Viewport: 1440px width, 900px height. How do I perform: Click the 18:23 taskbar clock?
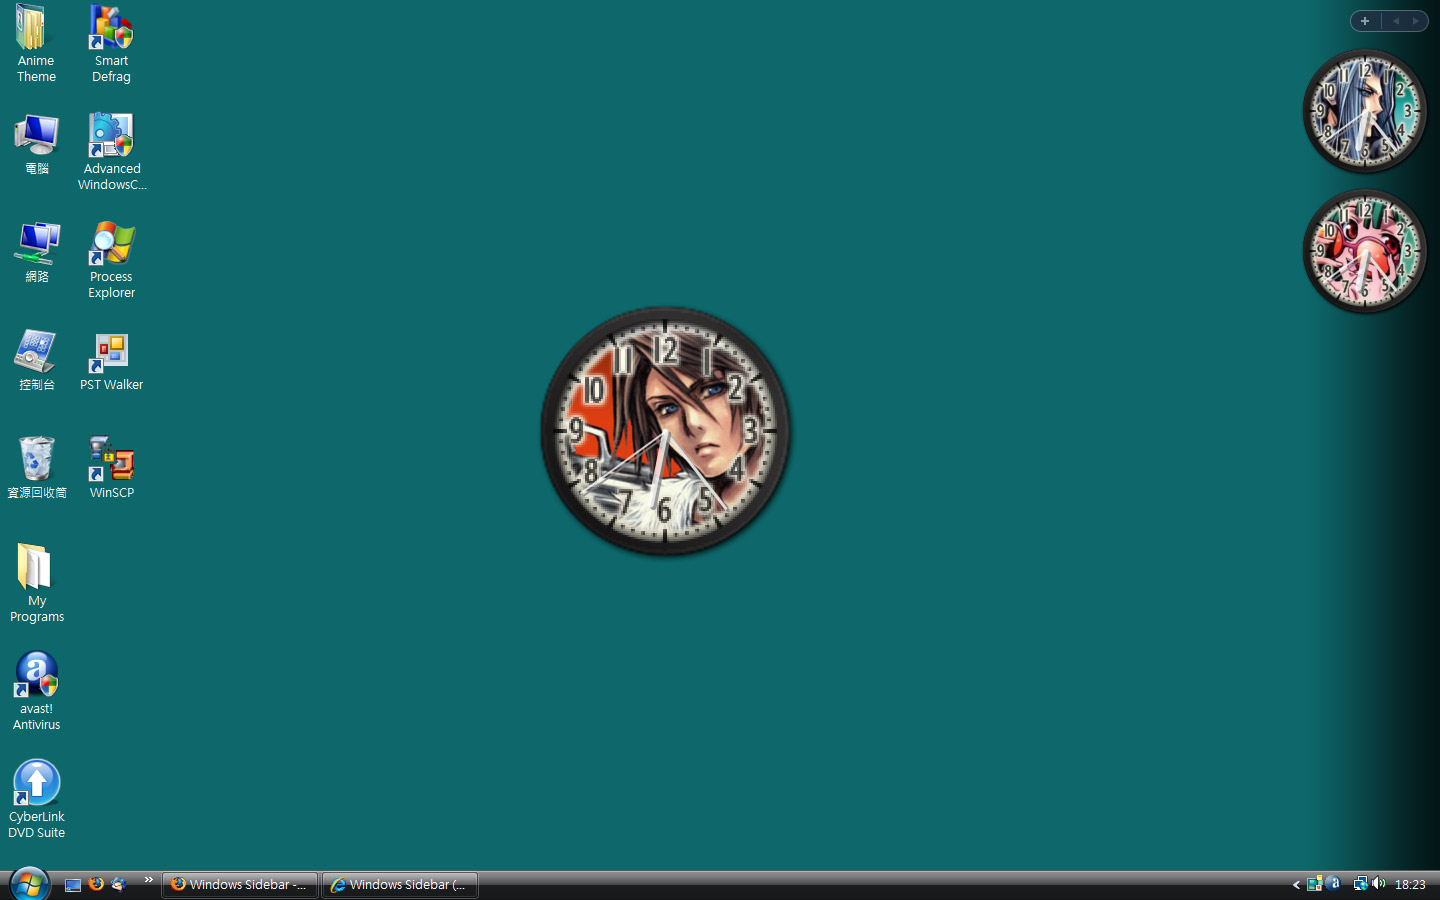click(x=1410, y=885)
